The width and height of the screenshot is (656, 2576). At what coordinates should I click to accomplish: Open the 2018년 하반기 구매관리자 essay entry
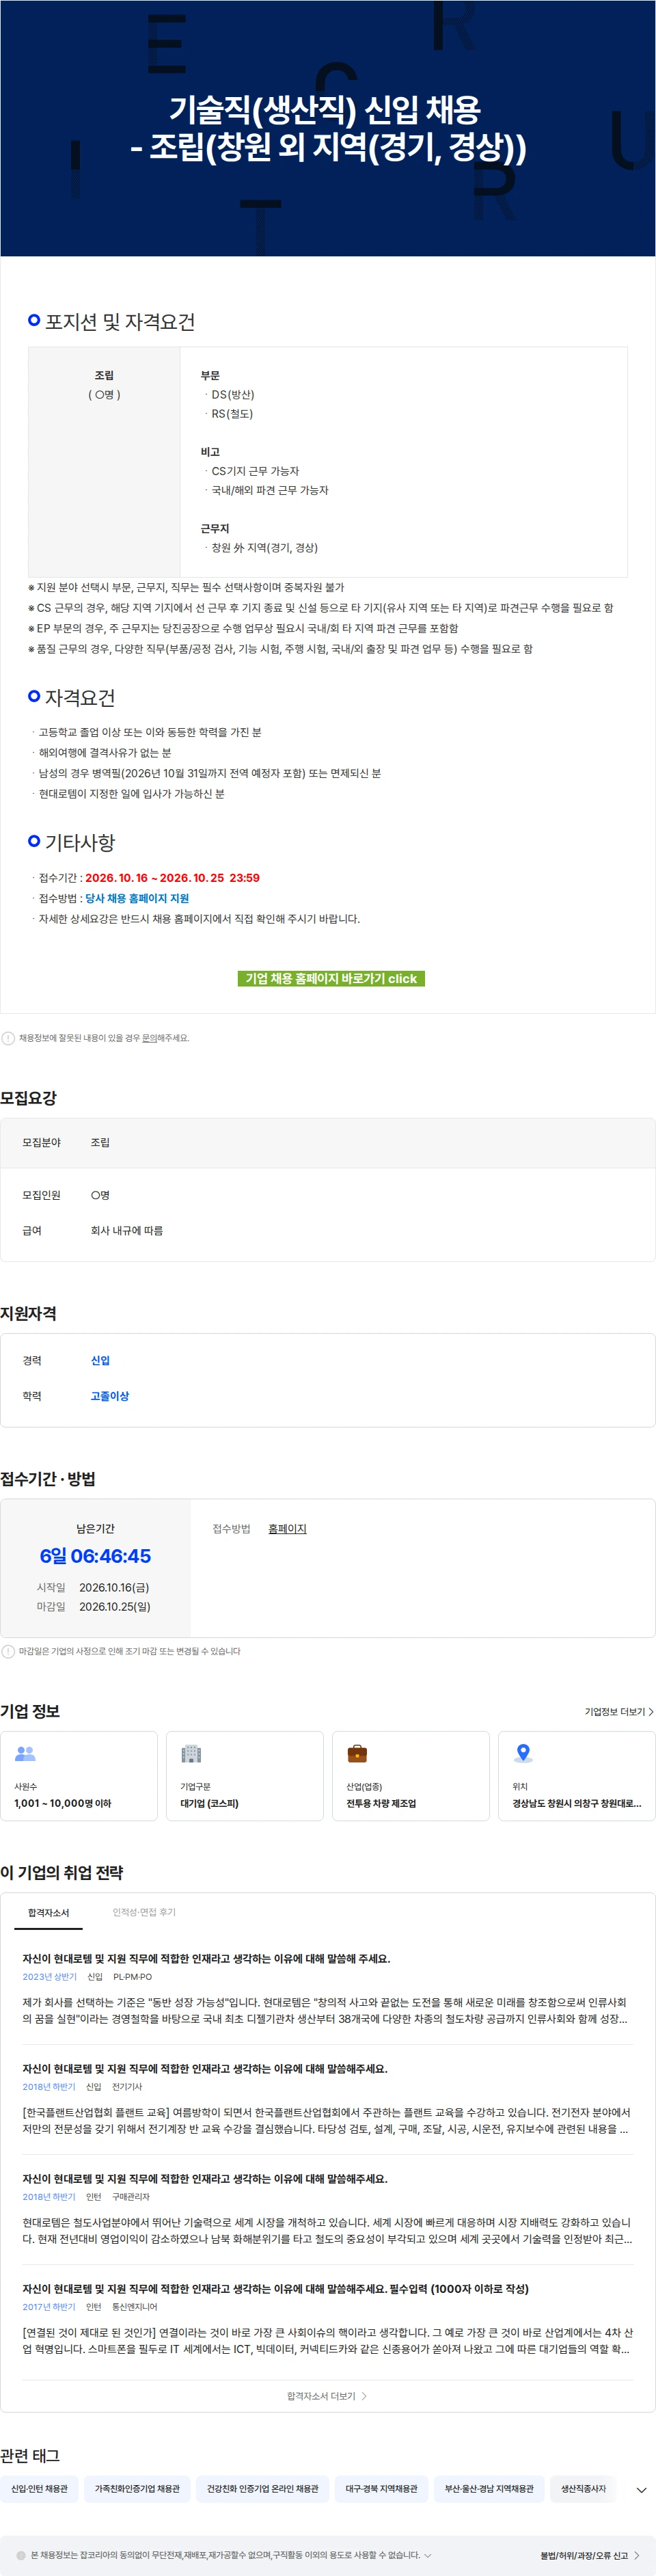tap(328, 2209)
